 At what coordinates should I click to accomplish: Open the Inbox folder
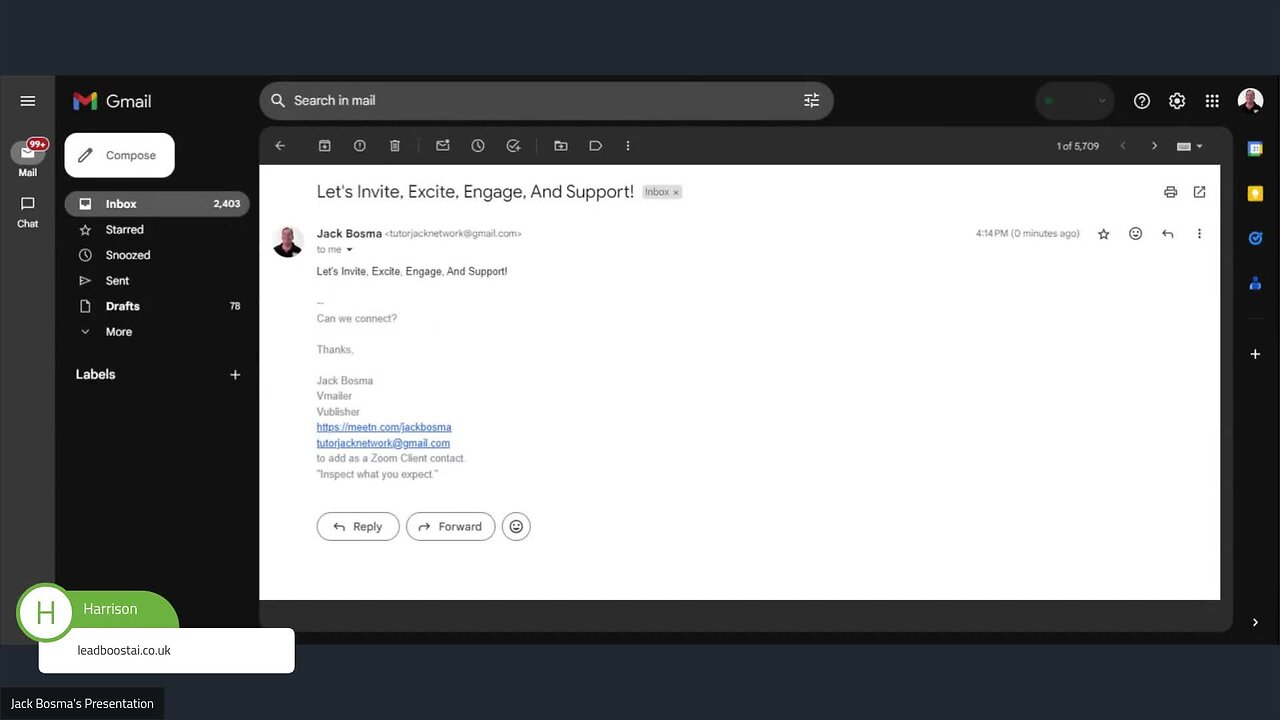click(x=157, y=204)
